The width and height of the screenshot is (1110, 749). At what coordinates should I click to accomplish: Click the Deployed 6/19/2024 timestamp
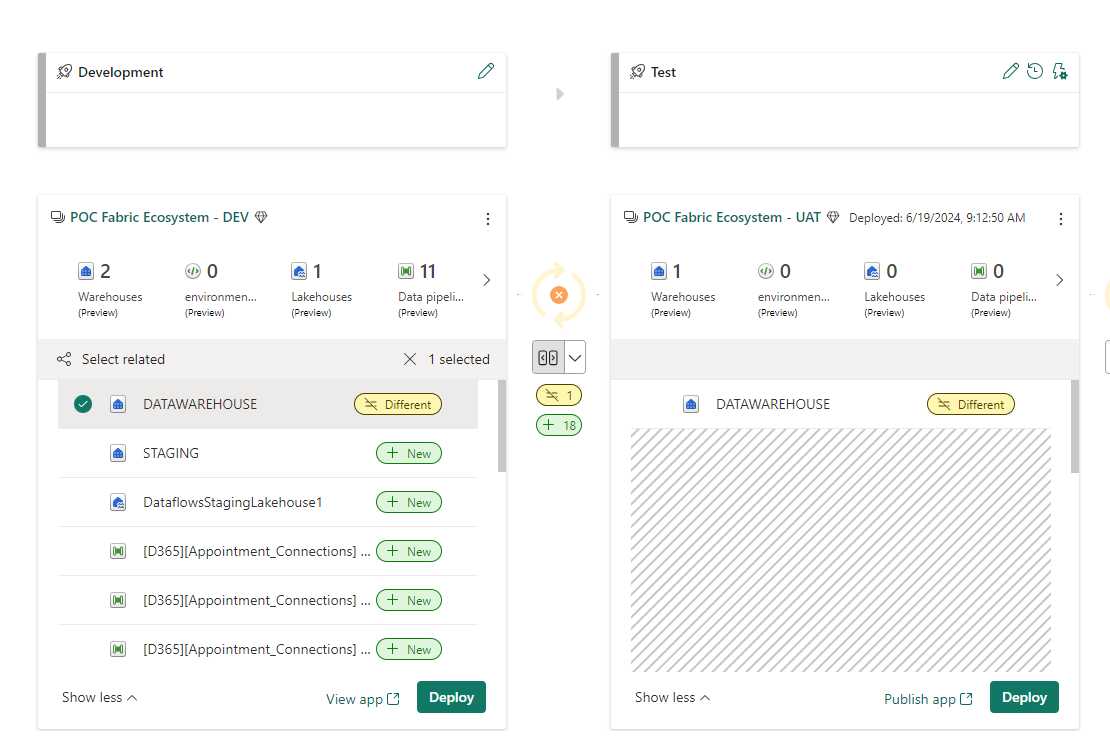pyautogui.click(x=937, y=218)
